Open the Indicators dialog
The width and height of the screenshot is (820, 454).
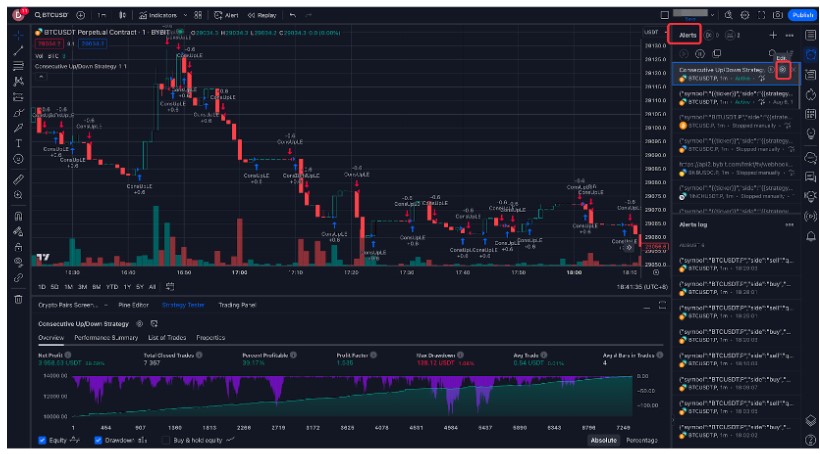click(x=158, y=15)
